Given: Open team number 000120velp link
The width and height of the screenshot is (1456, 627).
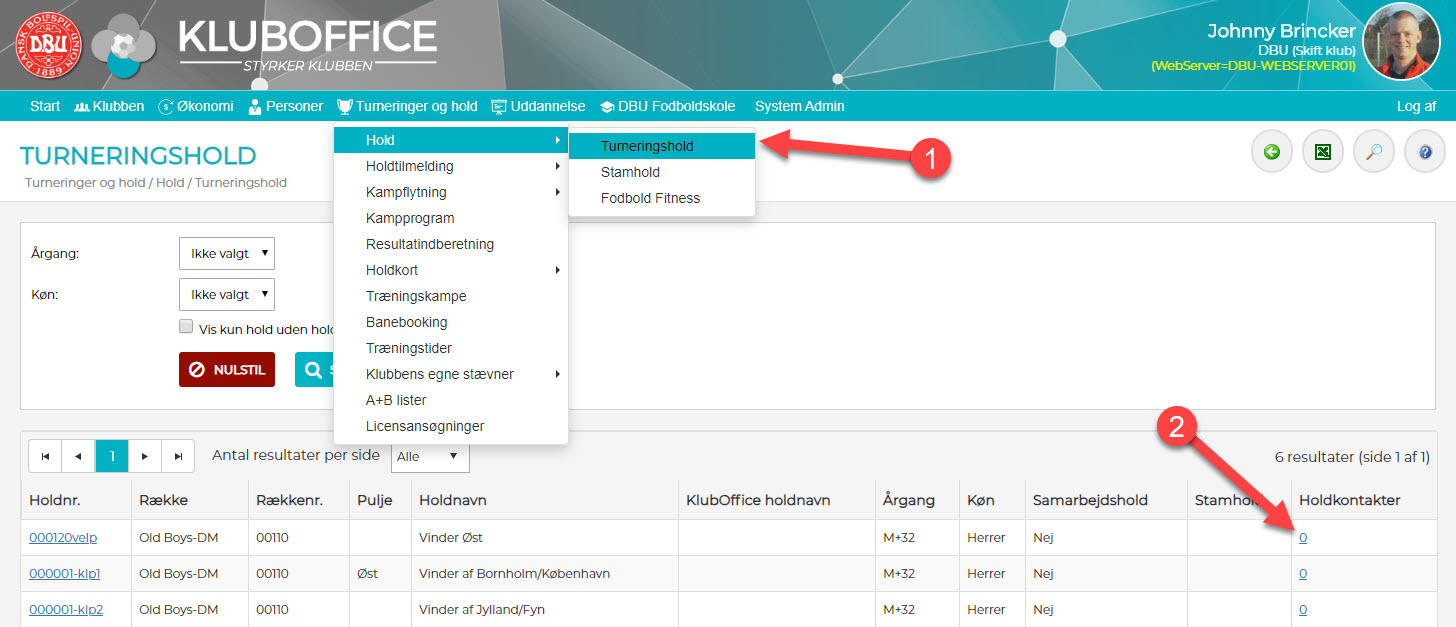Looking at the screenshot, I should pos(65,538).
